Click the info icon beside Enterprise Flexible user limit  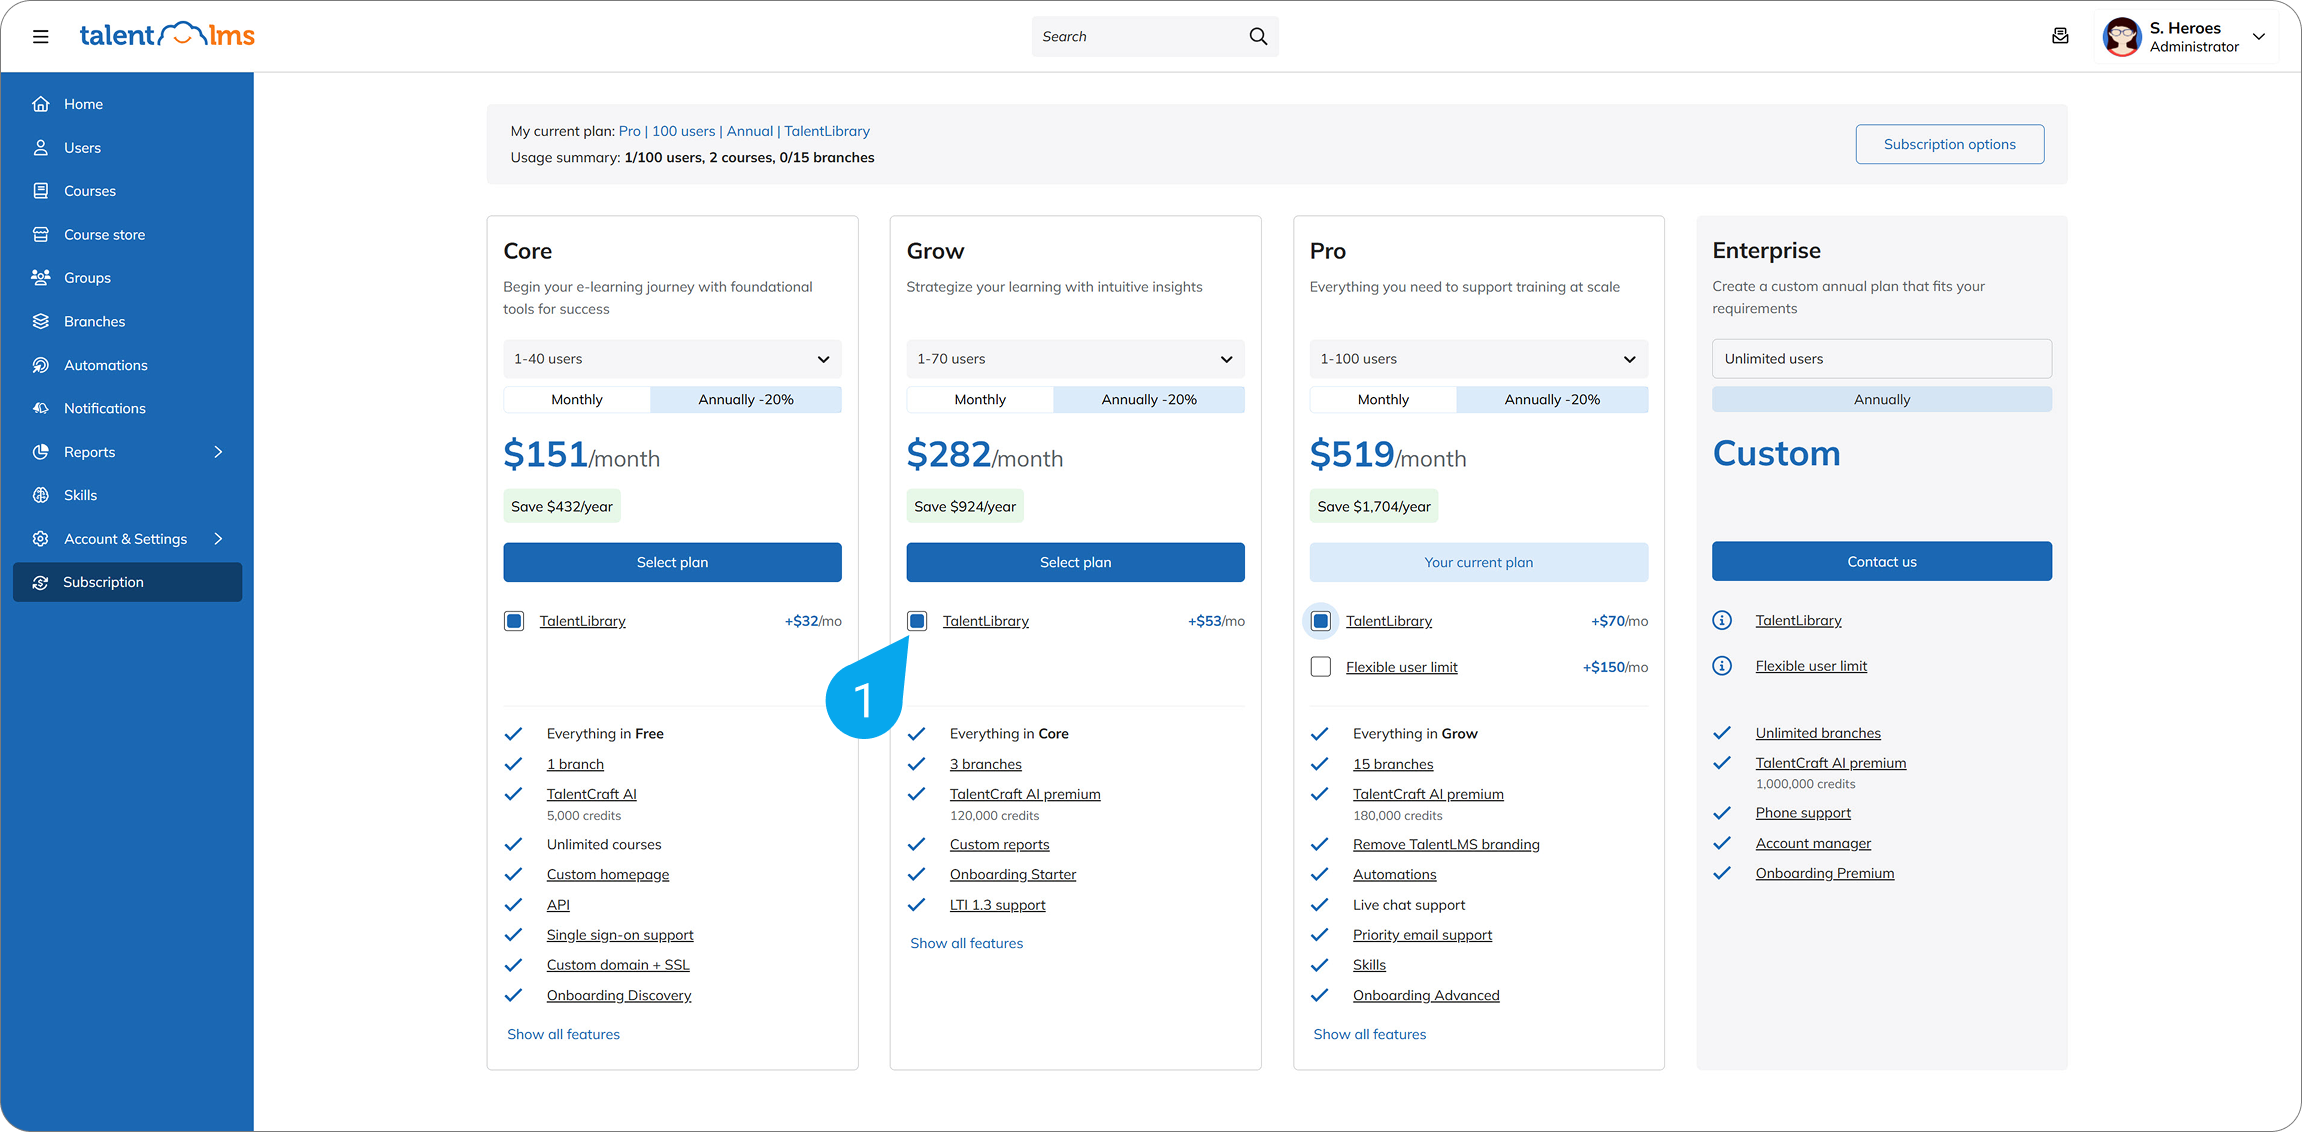1722,666
